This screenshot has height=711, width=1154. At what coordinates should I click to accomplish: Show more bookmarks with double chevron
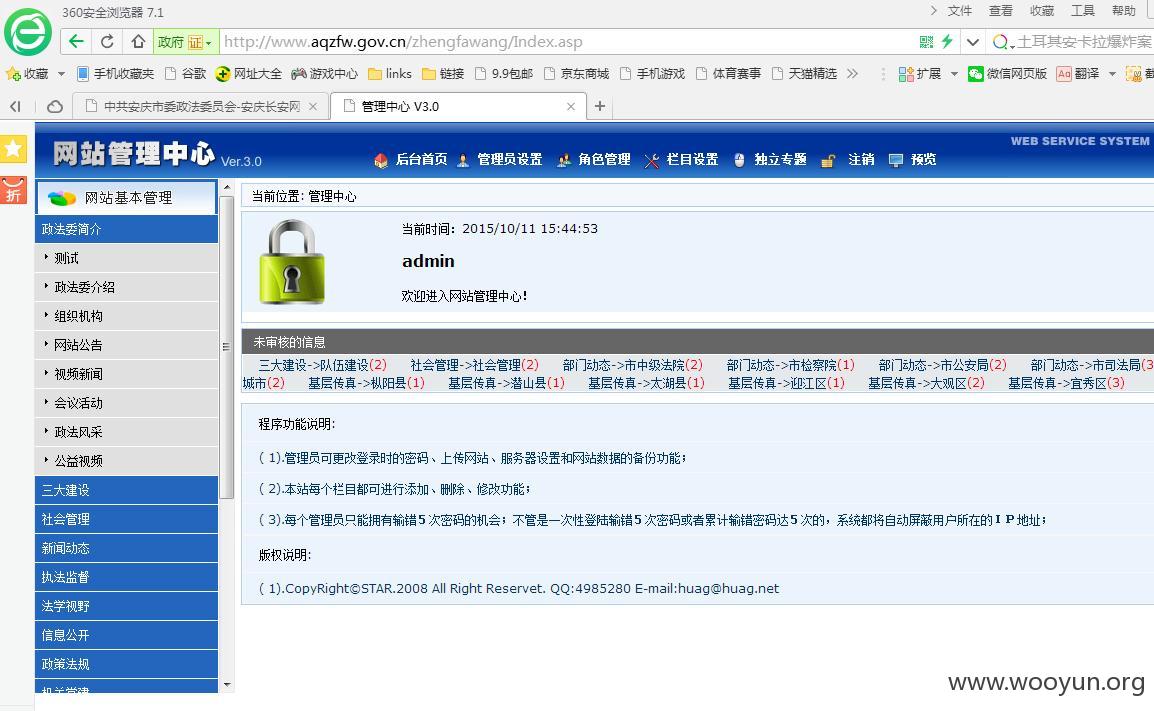pos(852,74)
